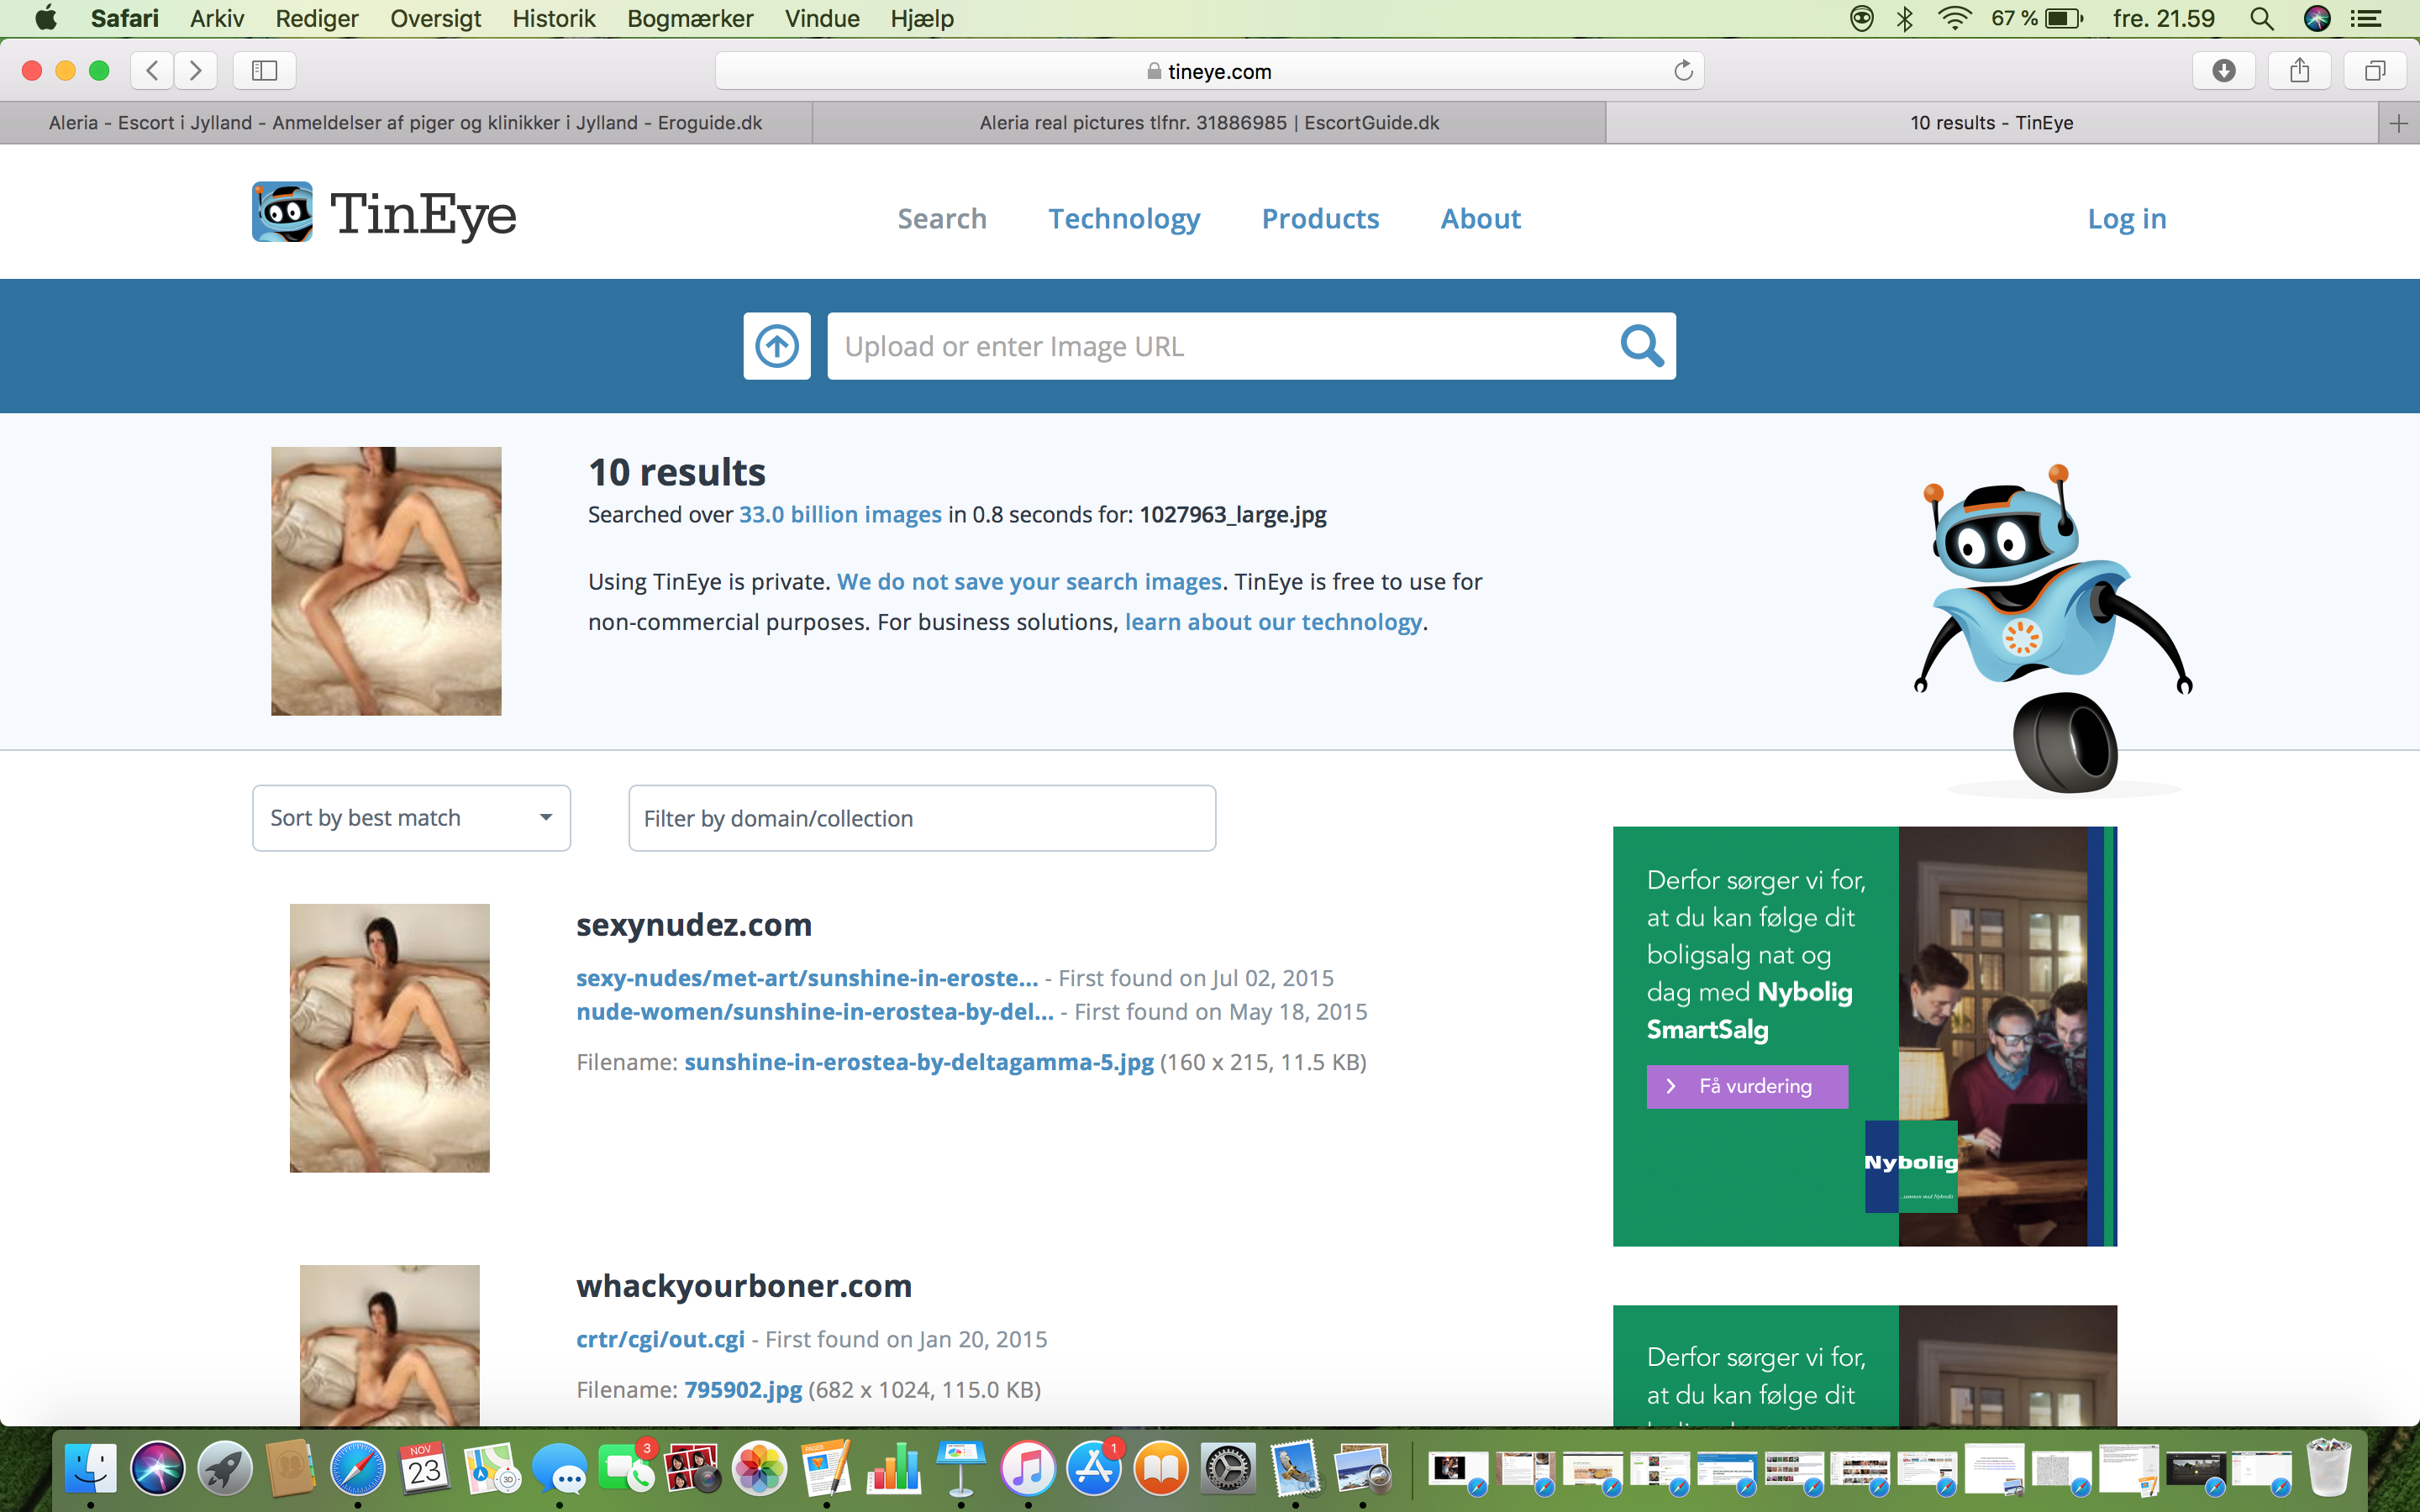
Task: Click the 33.0 billion images link
Action: tap(840, 514)
